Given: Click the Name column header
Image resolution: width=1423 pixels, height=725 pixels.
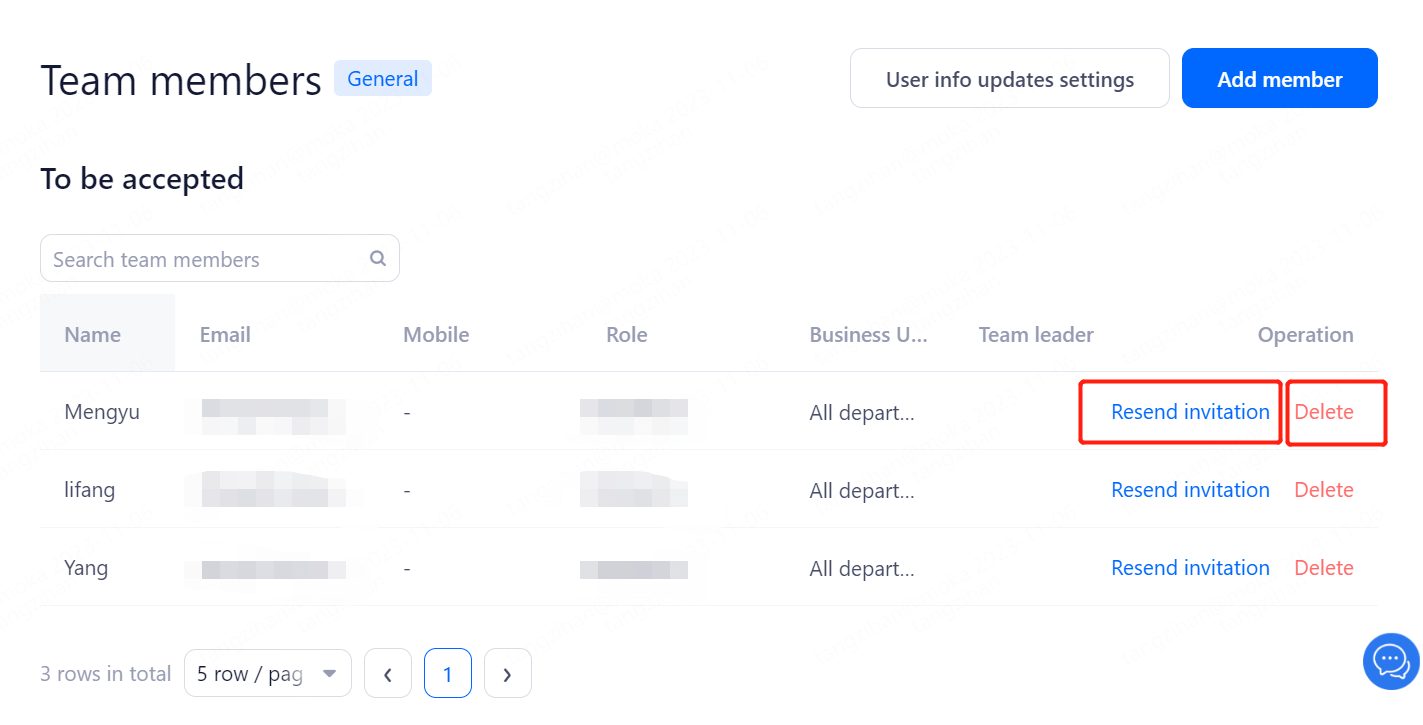Looking at the screenshot, I should [92, 335].
